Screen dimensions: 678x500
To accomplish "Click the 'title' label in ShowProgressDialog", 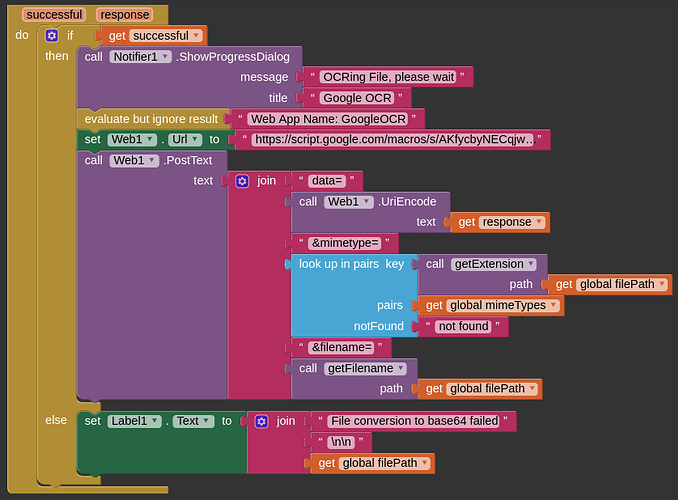I will click(278, 98).
